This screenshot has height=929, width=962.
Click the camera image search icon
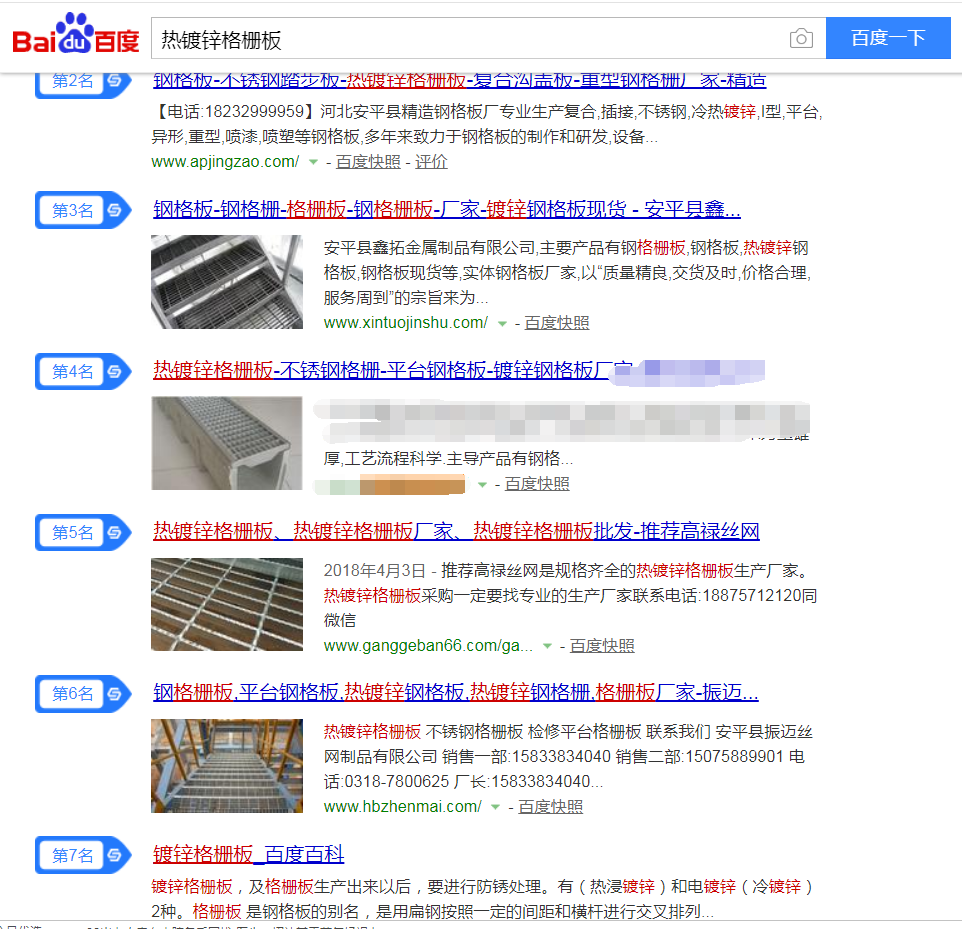click(x=801, y=39)
